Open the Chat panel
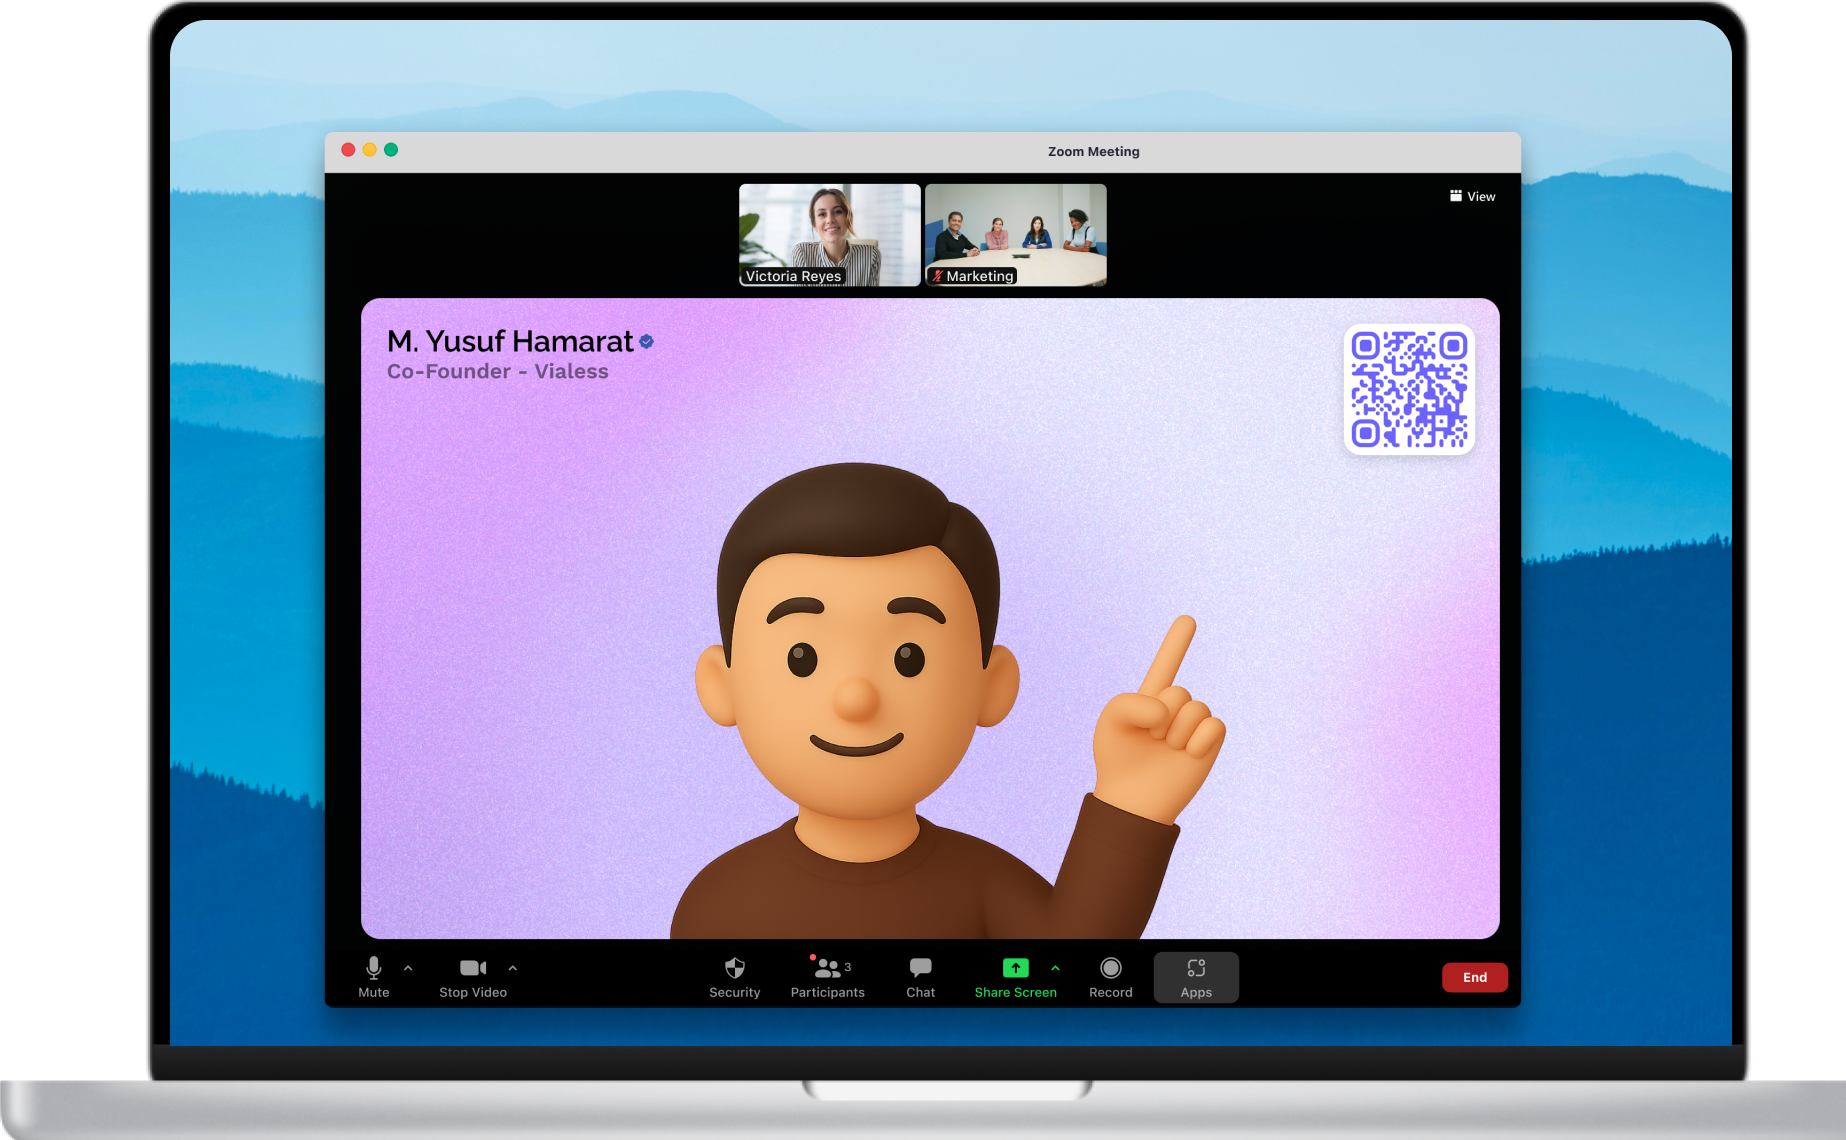 click(921, 977)
